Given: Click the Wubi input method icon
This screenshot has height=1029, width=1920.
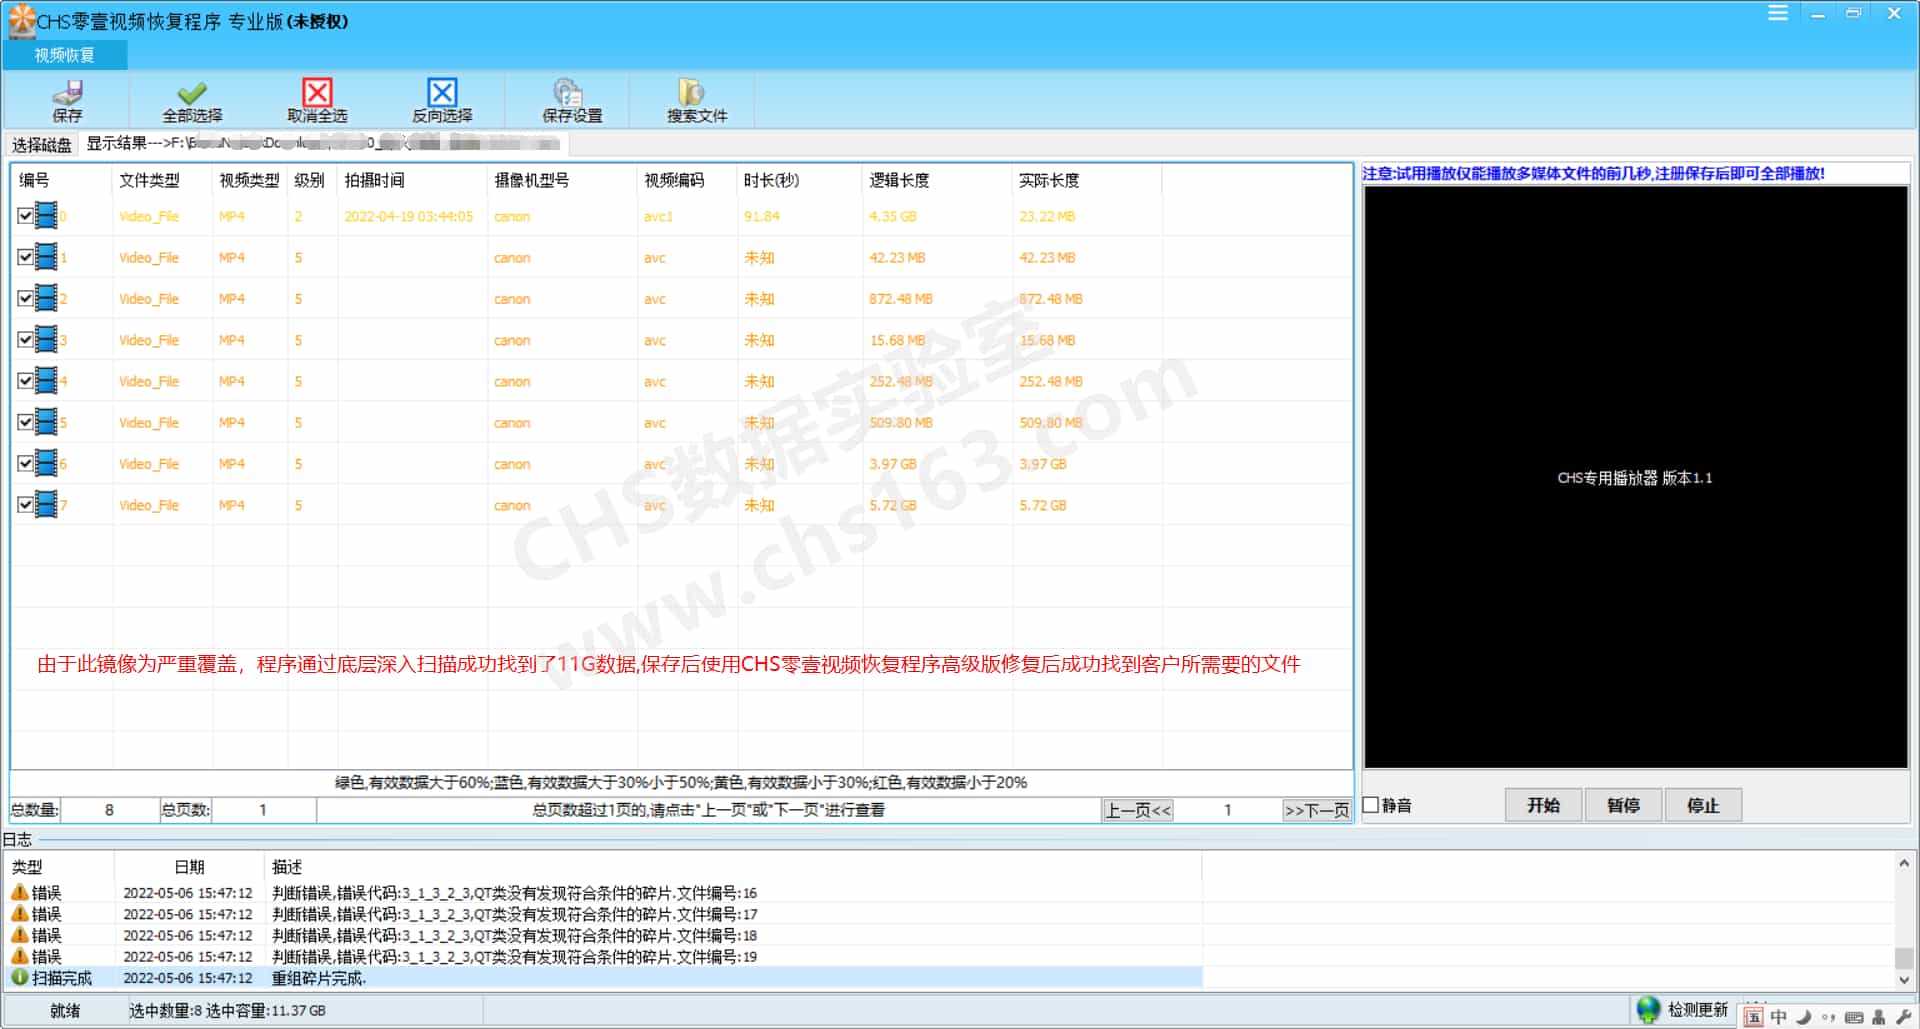Looking at the screenshot, I should [1753, 1017].
